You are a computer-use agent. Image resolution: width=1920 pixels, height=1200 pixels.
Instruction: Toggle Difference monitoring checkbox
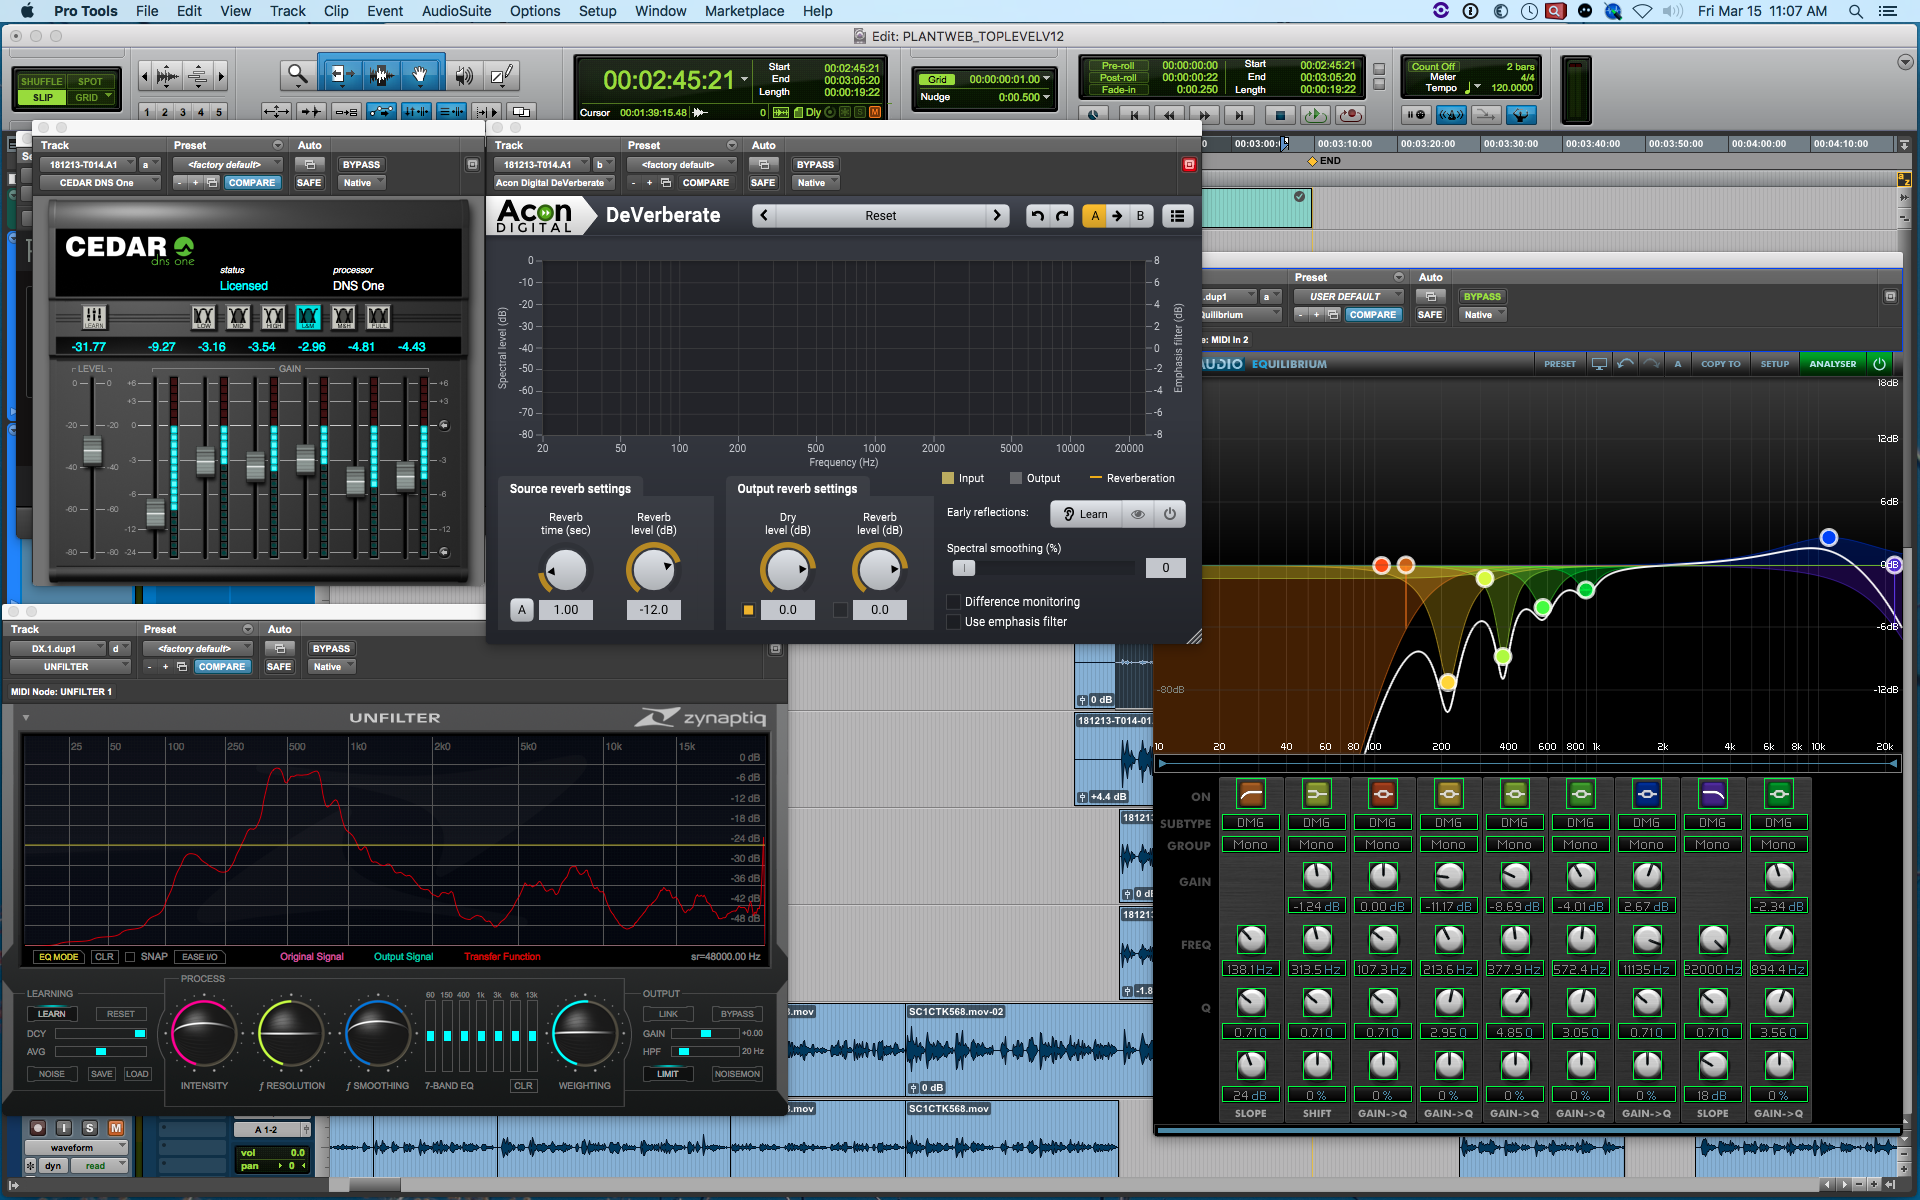pos(954,602)
